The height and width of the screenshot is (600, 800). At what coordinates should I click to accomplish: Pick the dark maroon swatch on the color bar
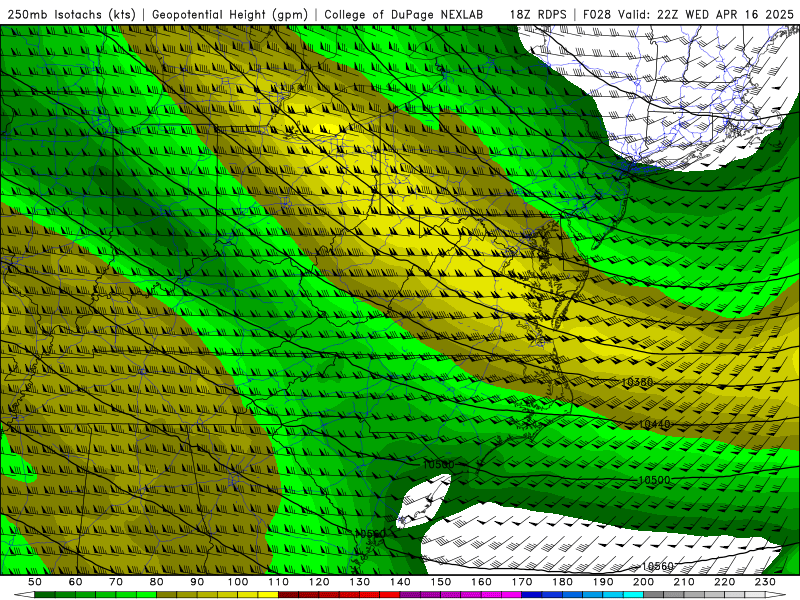point(288,595)
